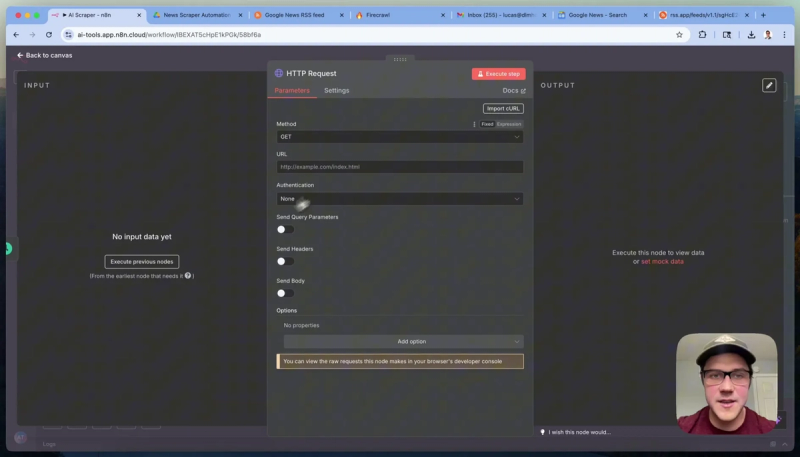
Task: Click the set mock data link
Action: click(662, 262)
